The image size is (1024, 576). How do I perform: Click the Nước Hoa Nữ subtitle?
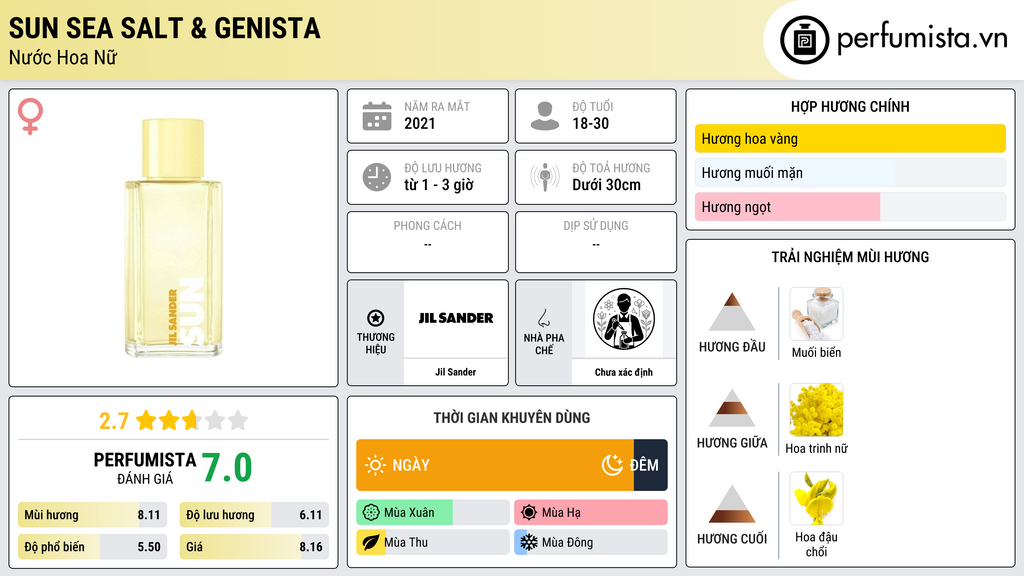63,57
